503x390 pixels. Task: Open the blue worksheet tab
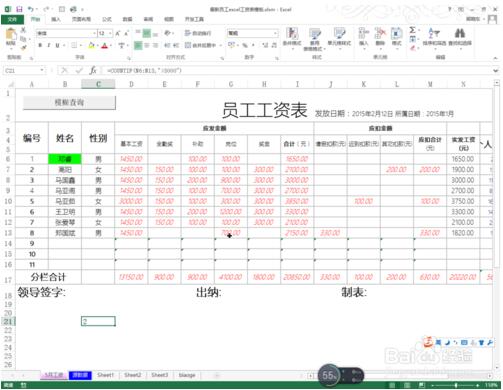click(x=80, y=375)
